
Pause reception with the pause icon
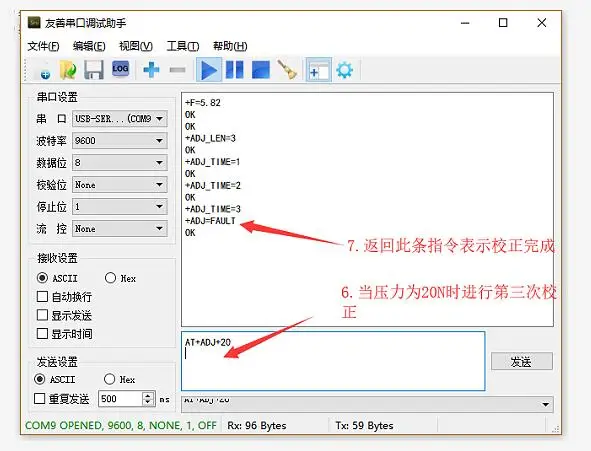coord(234,70)
